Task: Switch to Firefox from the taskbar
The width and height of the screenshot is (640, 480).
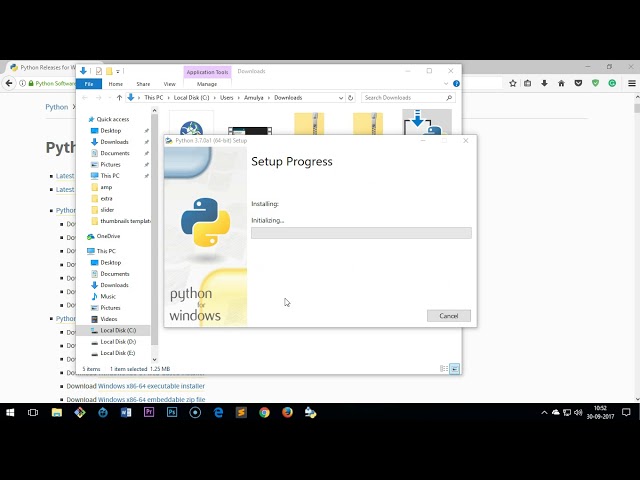Action: [287, 413]
